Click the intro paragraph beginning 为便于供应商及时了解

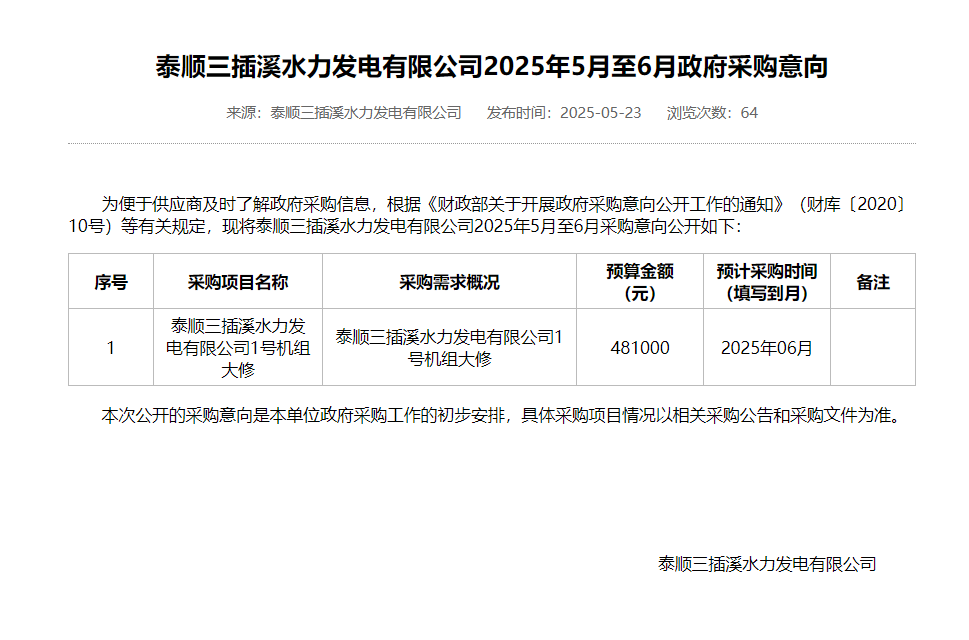click(x=489, y=215)
